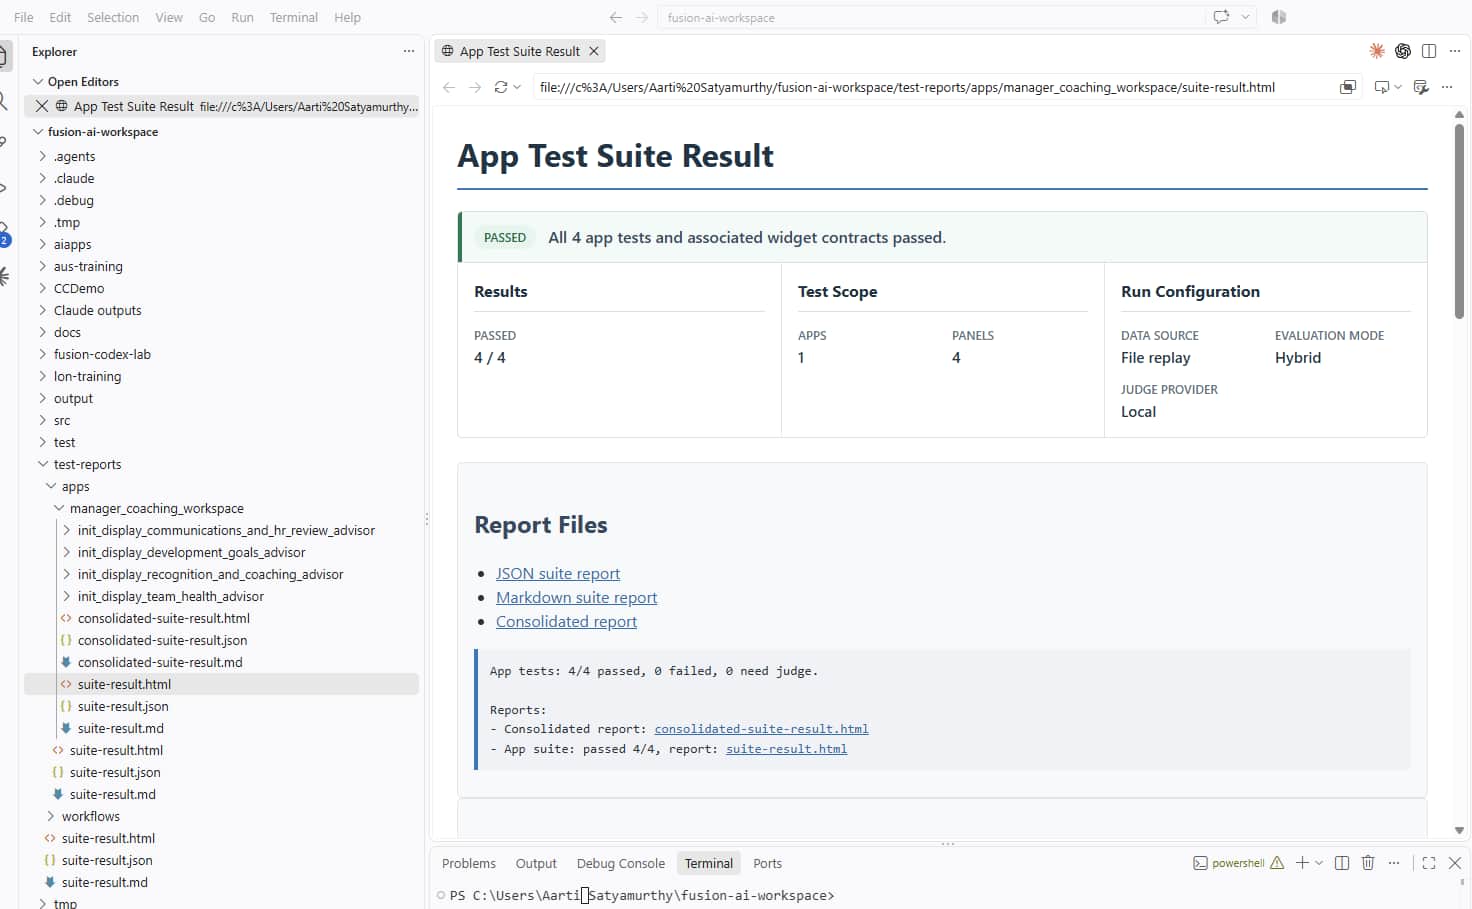Follow the Consolidated report link
This screenshot has height=909, width=1472.
pos(566,621)
